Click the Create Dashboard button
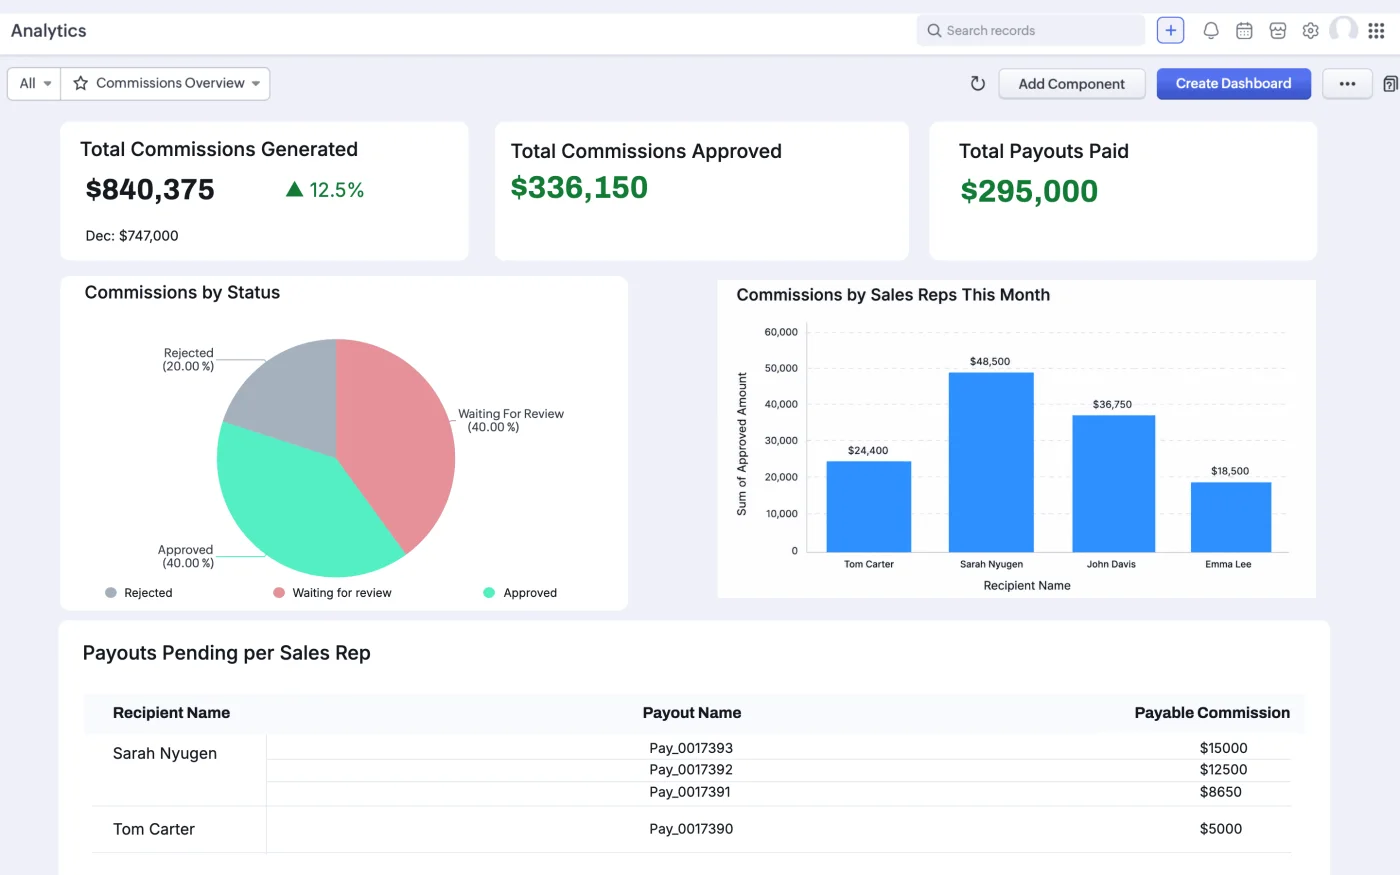Viewport: 1400px width, 875px height. [x=1233, y=84]
